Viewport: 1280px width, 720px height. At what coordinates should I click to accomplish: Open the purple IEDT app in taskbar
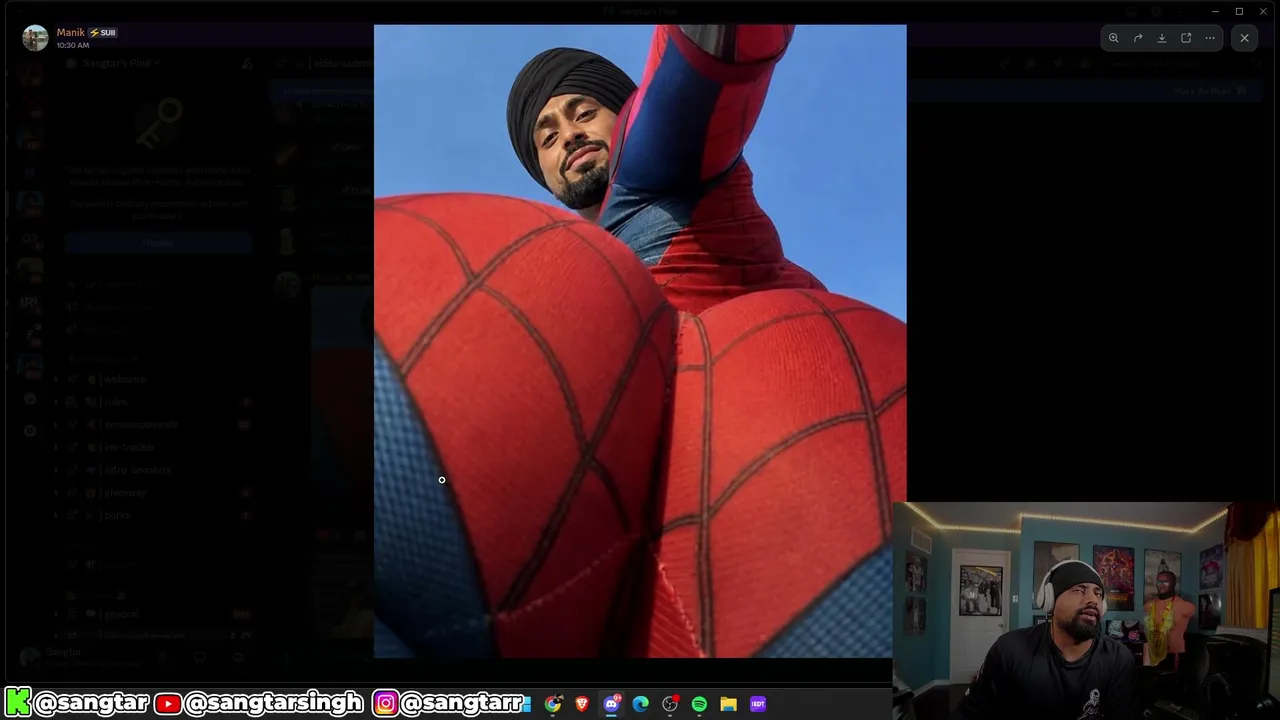click(758, 704)
